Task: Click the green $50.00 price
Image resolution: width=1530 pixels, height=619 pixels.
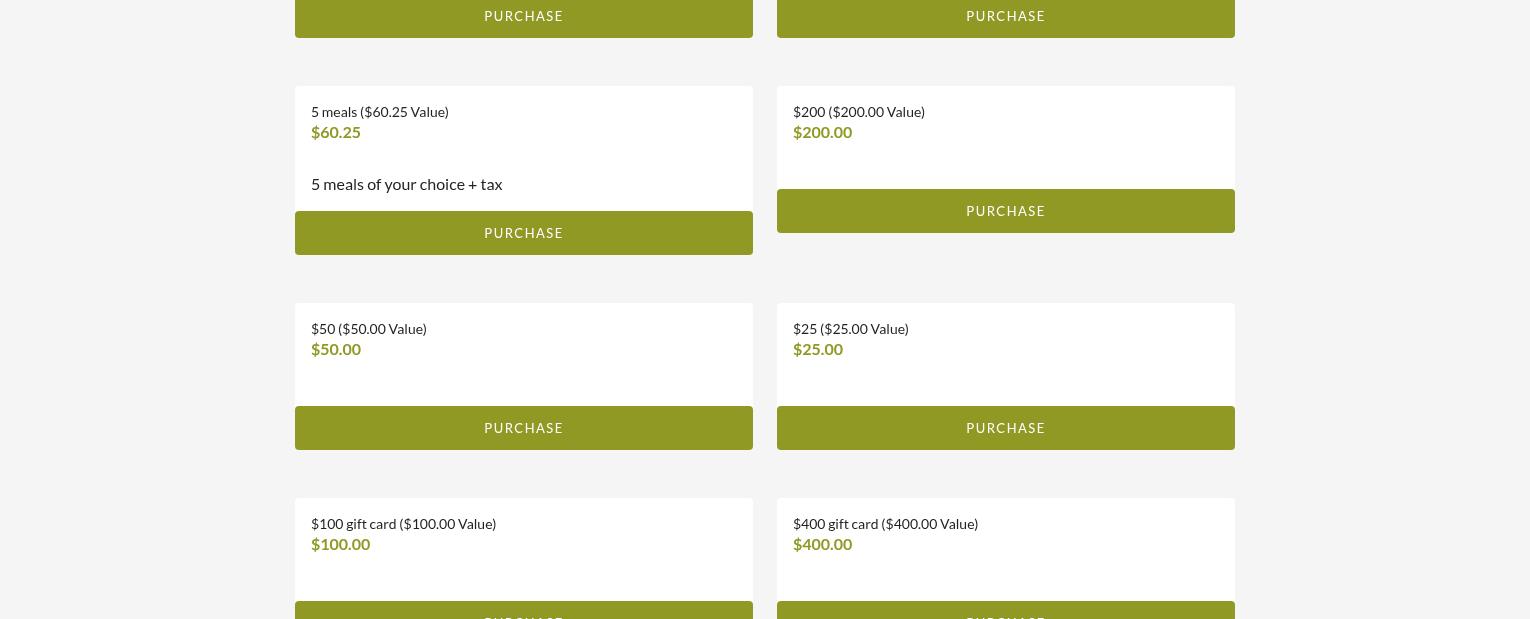Action: [336, 349]
